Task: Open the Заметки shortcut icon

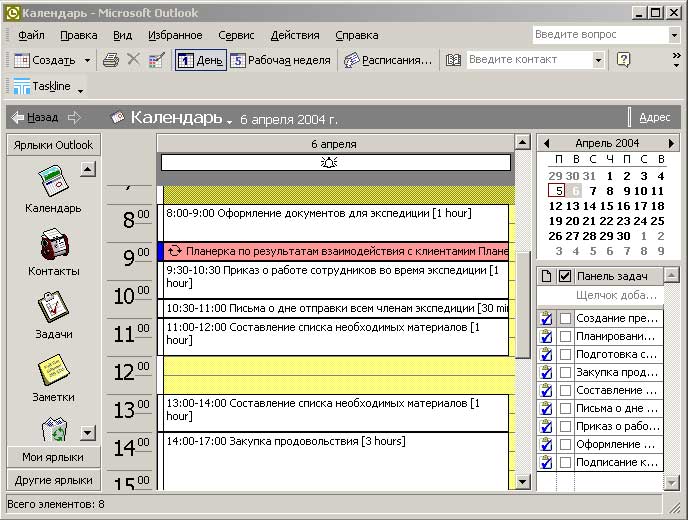Action: click(x=52, y=370)
